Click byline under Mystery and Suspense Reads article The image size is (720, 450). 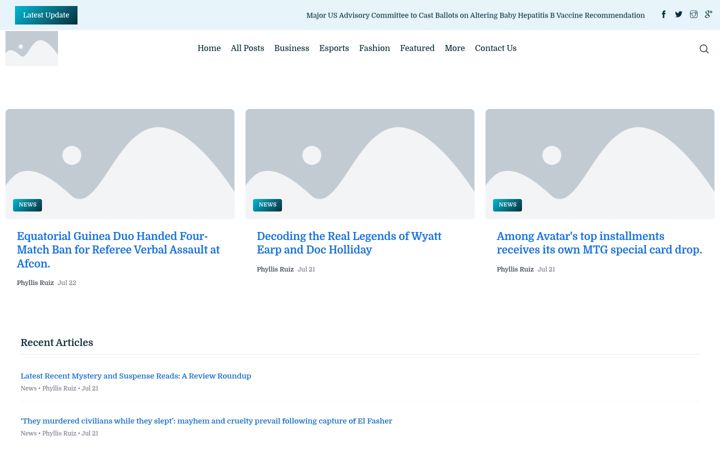coord(59,388)
